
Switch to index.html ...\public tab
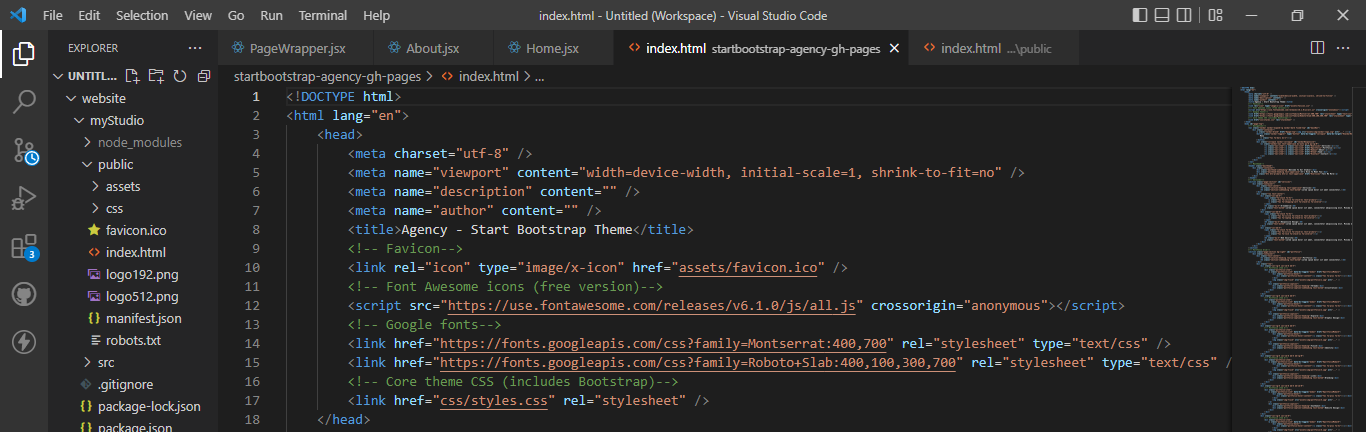[x=995, y=48]
